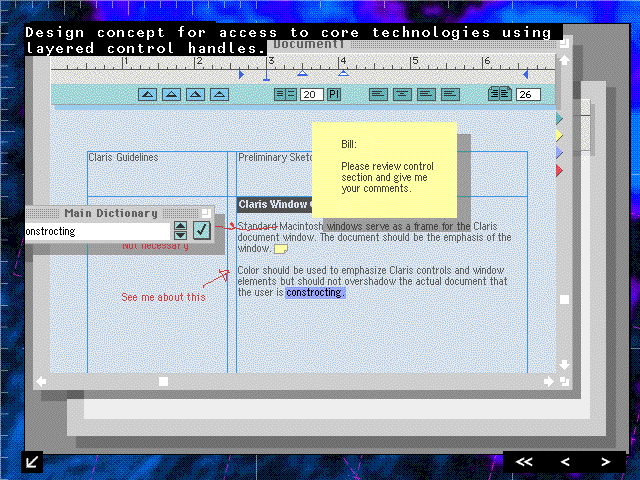Viewport: 640px width, 480px height.
Task: Click the vertical scrollbar up arrow
Action: click(x=564, y=60)
